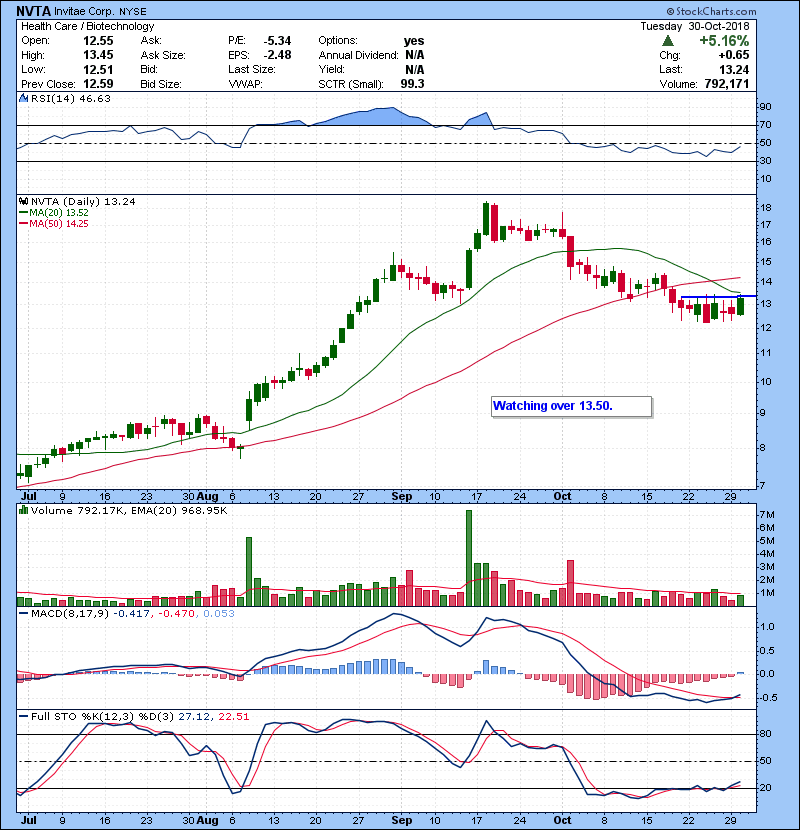Viewport: 800px width, 830px height.
Task: Click the Tuesday 30-Oct-2018 date text
Action: (695, 26)
